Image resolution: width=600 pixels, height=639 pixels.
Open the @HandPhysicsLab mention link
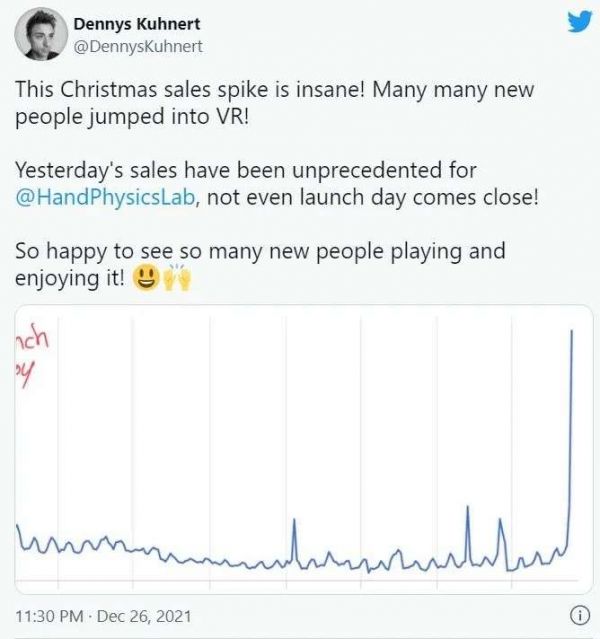pos(105,198)
